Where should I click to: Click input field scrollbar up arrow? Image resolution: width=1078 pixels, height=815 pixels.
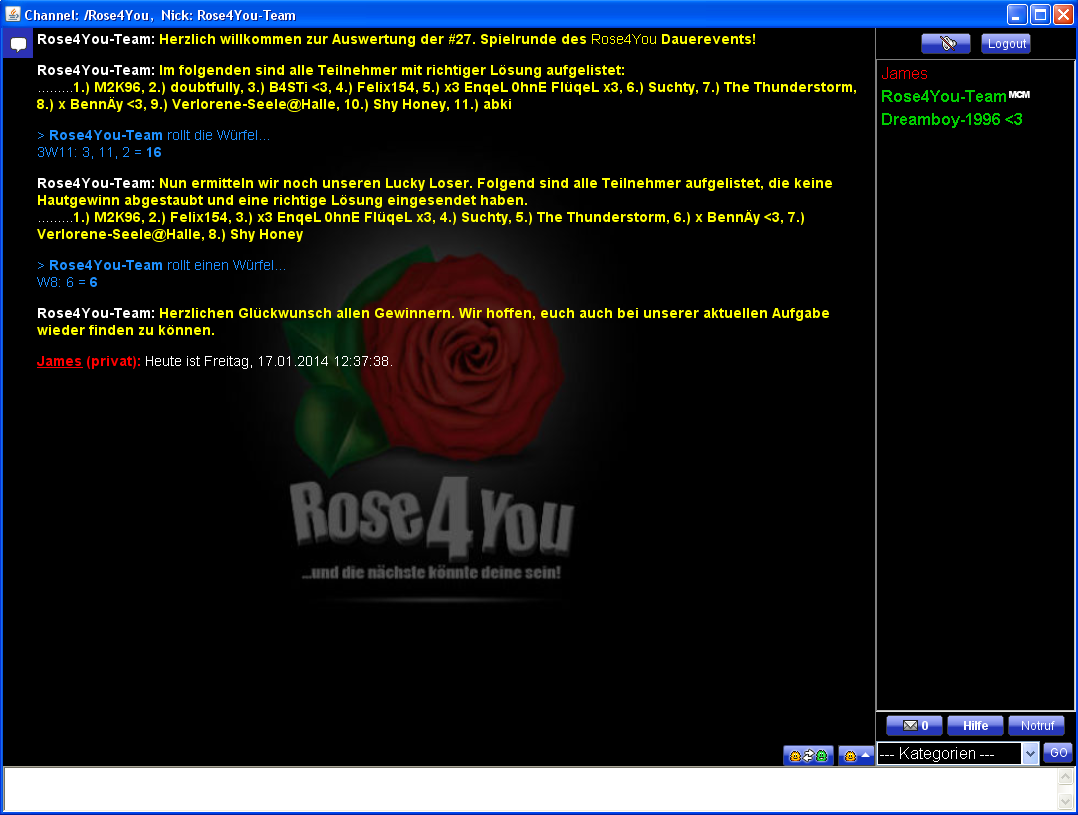pos(1066,776)
